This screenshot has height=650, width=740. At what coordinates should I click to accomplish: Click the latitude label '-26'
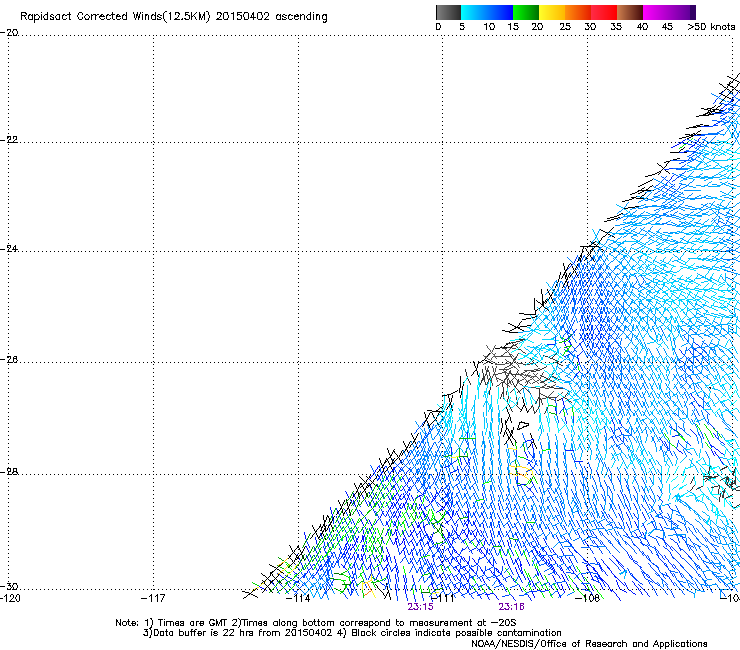[x=9, y=360]
